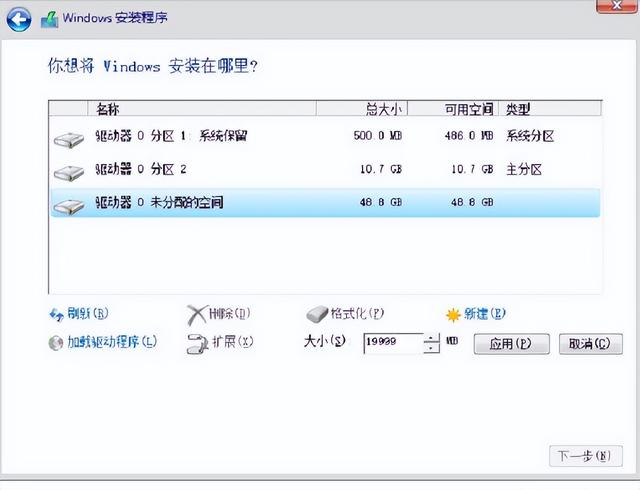640x490 pixels.
Task: Select row 驱动器 0 分区 1: 系统保留
Action: pos(325,136)
